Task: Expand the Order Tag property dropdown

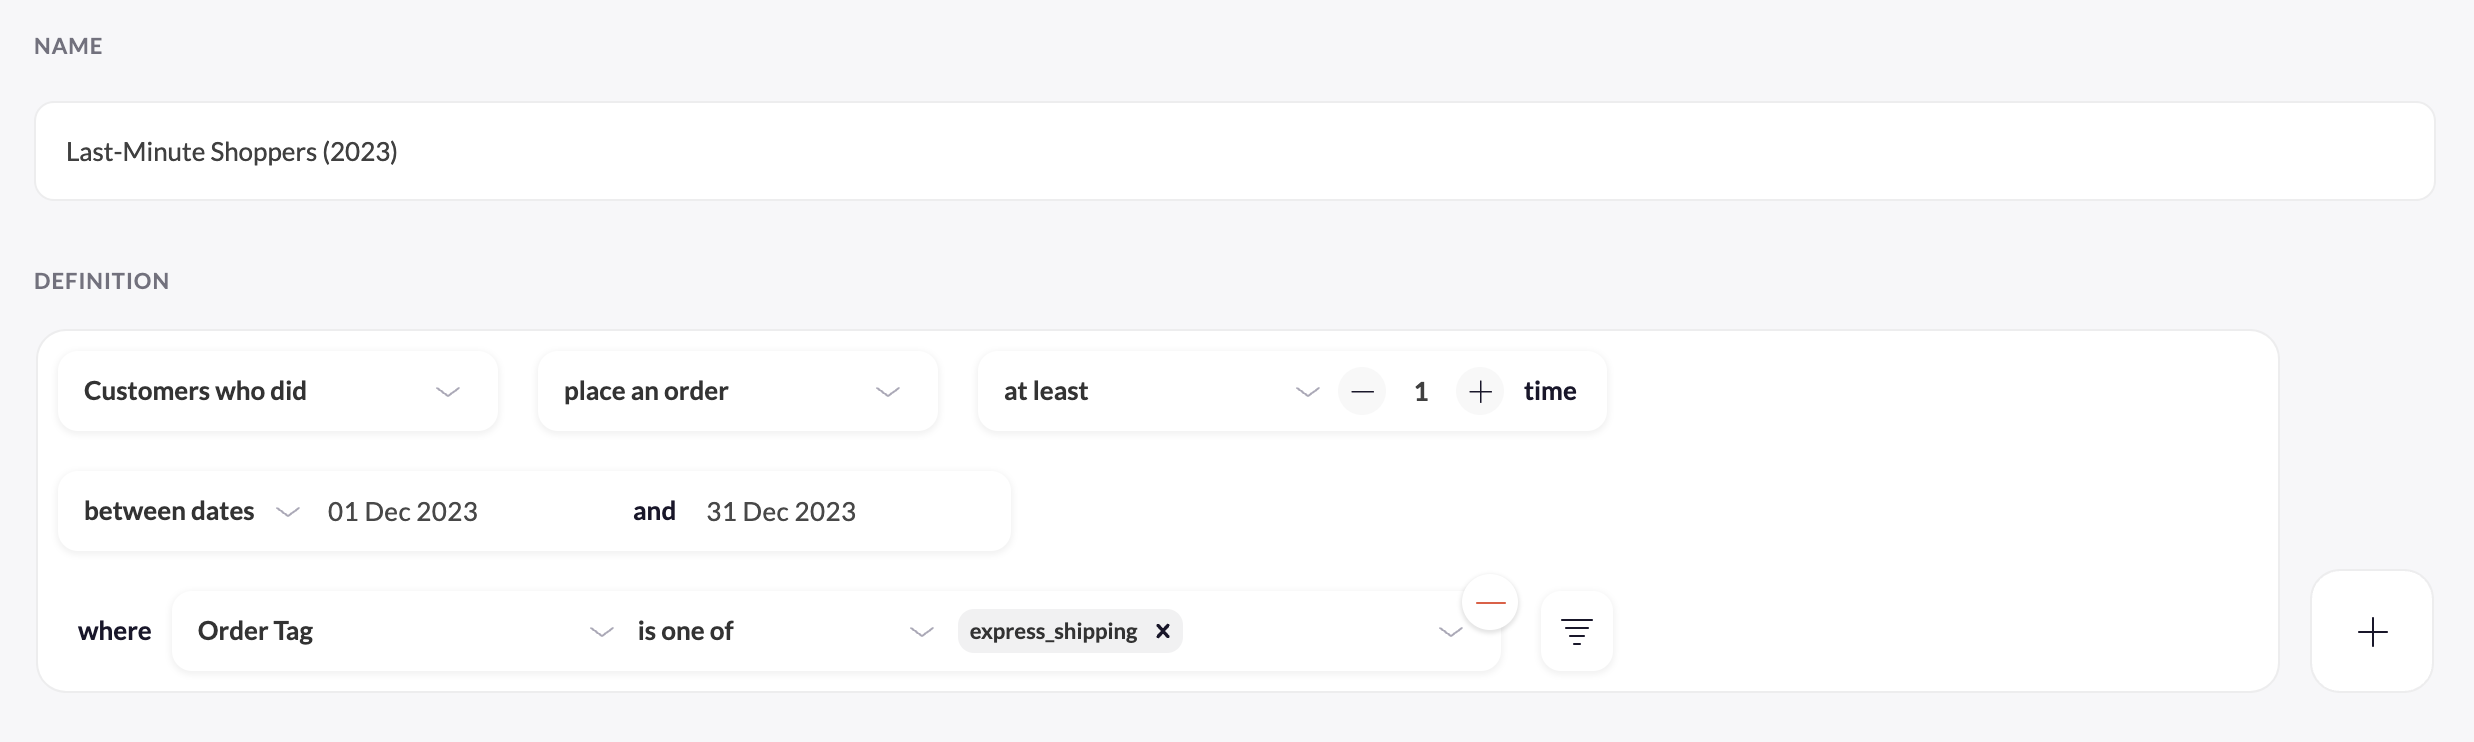Action: point(403,631)
